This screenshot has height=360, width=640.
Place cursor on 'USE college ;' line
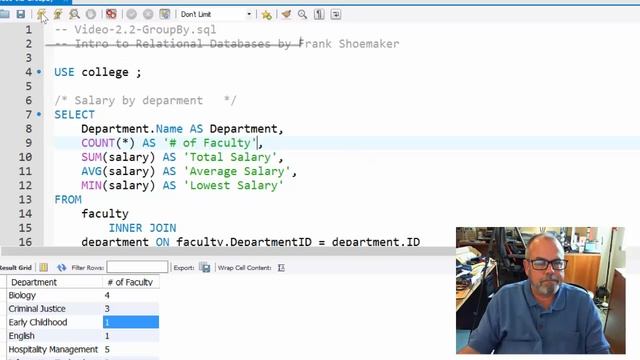tap(98, 72)
